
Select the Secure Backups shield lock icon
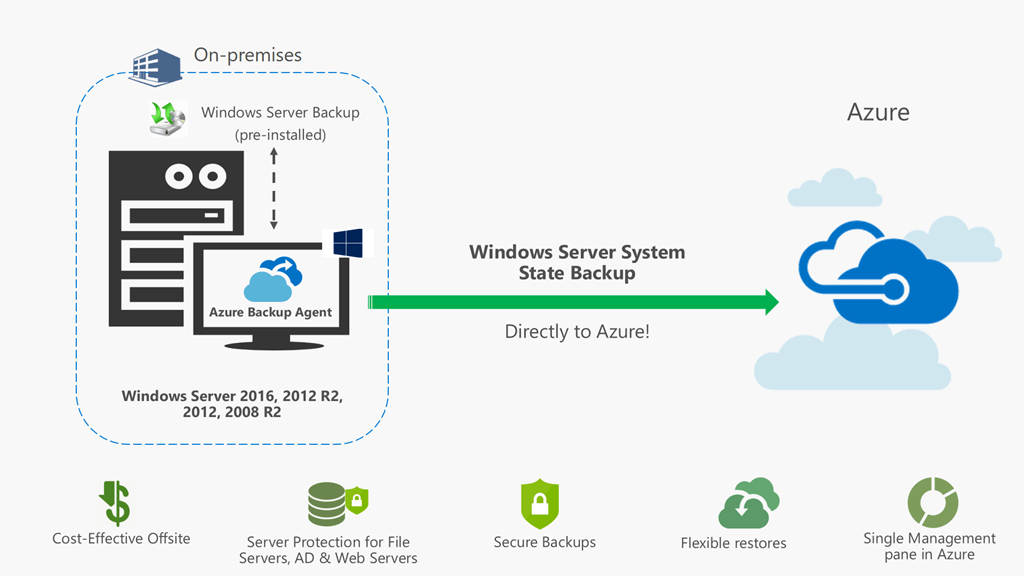(540, 500)
